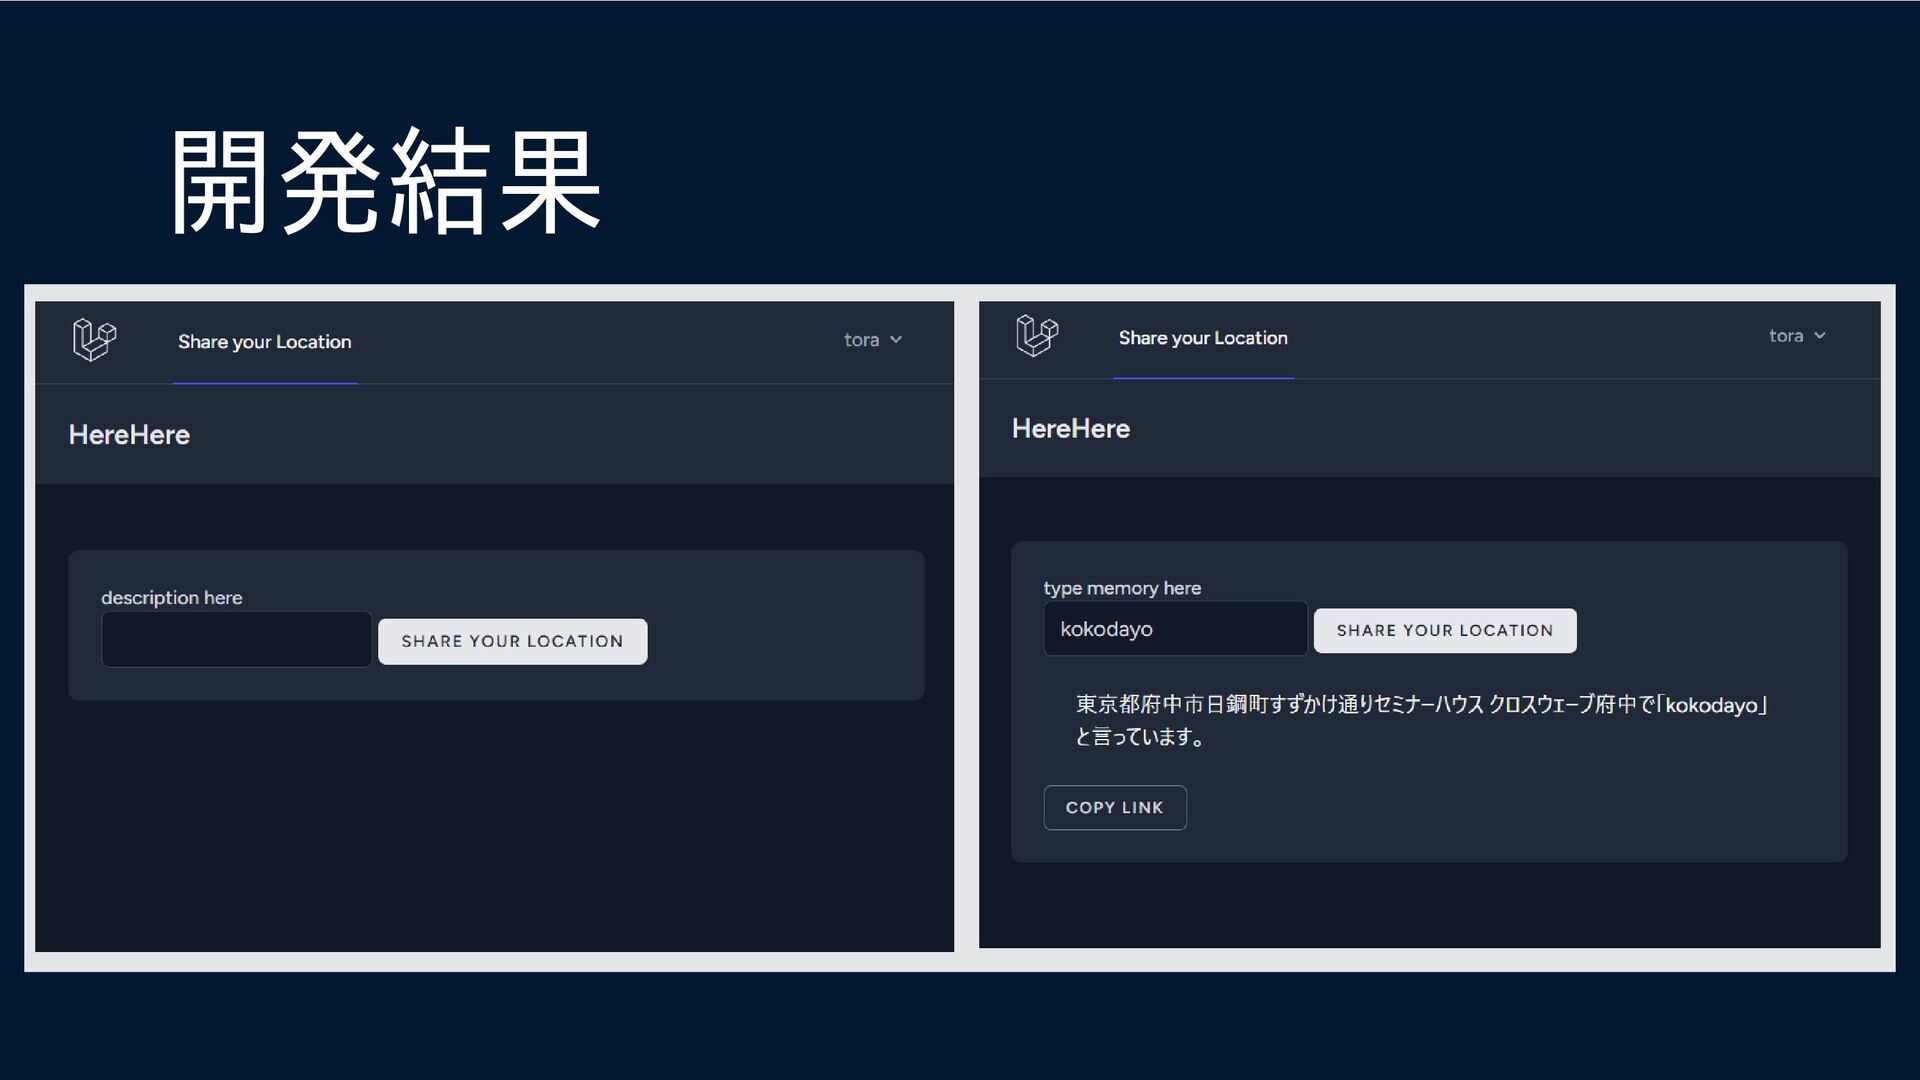Click the Laravel logo in the left app screenshot
1920x1080 pixels.
click(x=95, y=340)
